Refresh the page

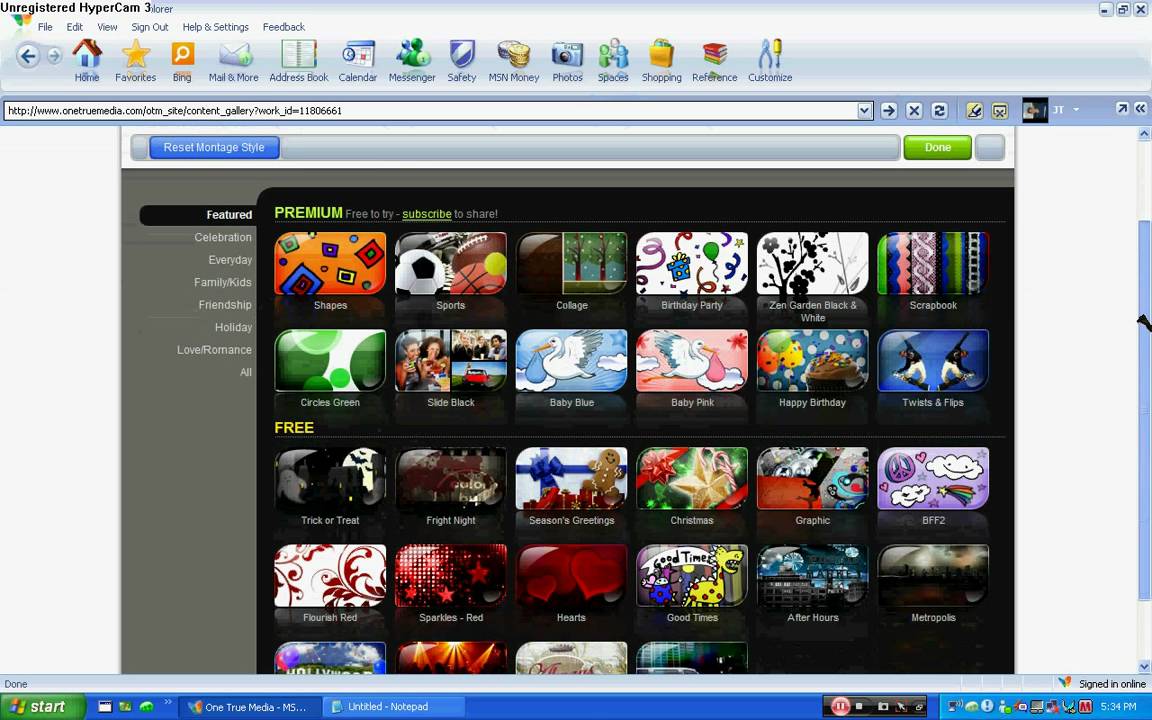point(939,111)
